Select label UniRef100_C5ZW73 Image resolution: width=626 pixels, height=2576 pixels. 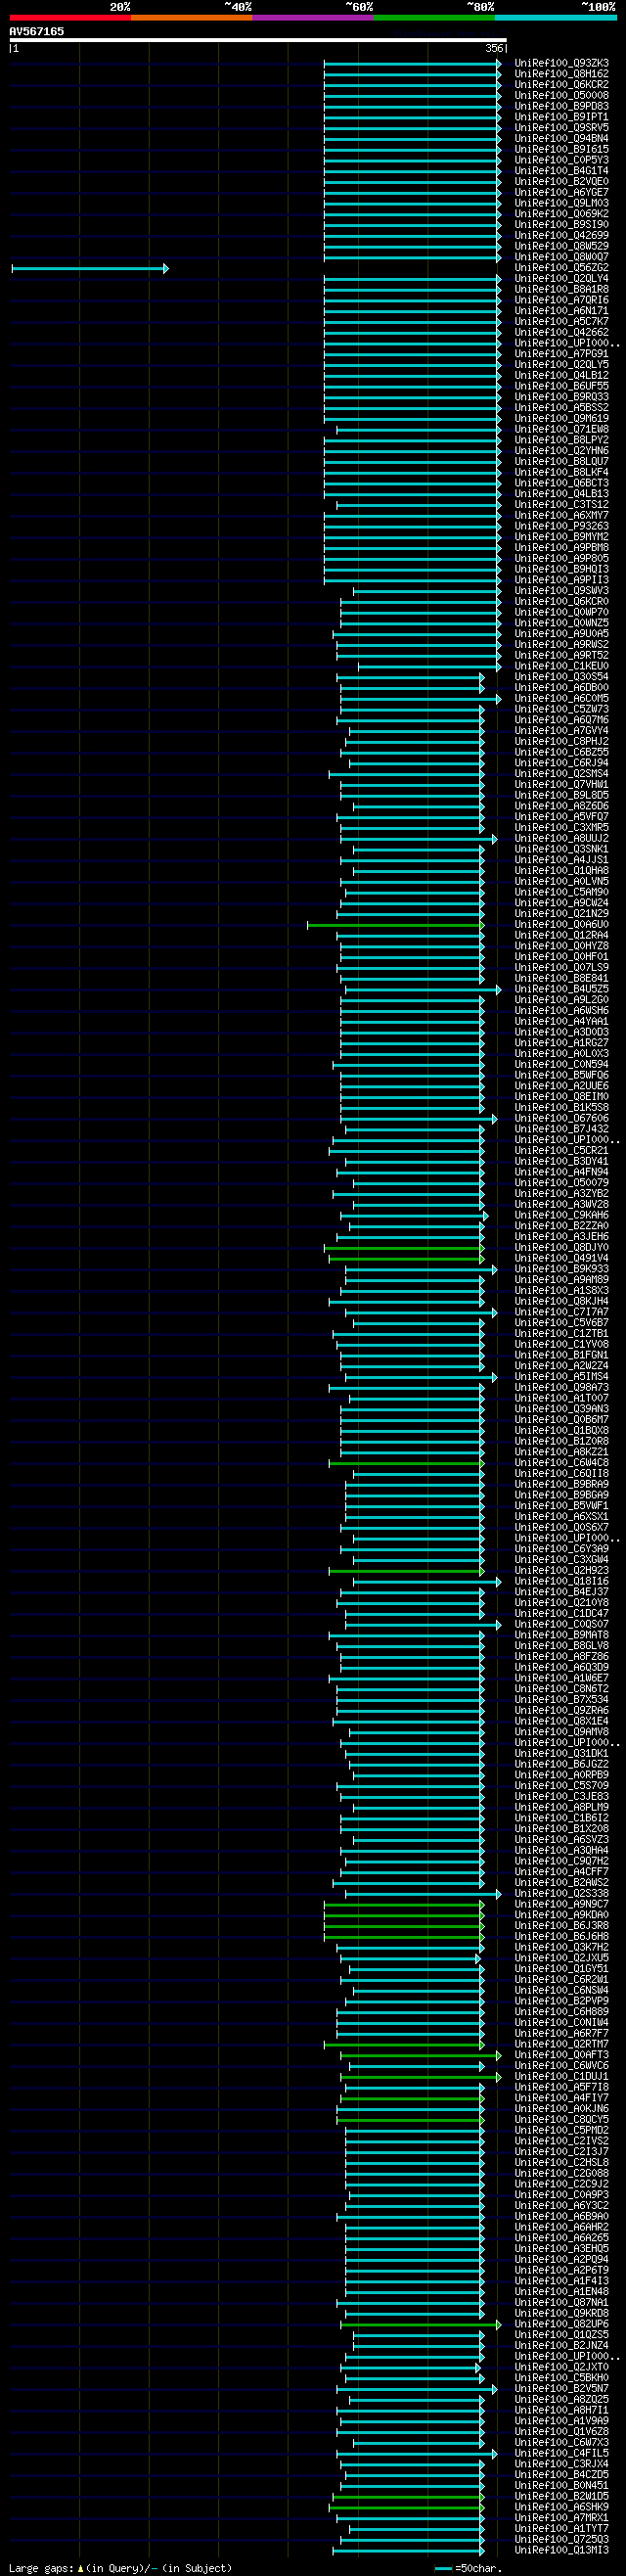(561, 709)
